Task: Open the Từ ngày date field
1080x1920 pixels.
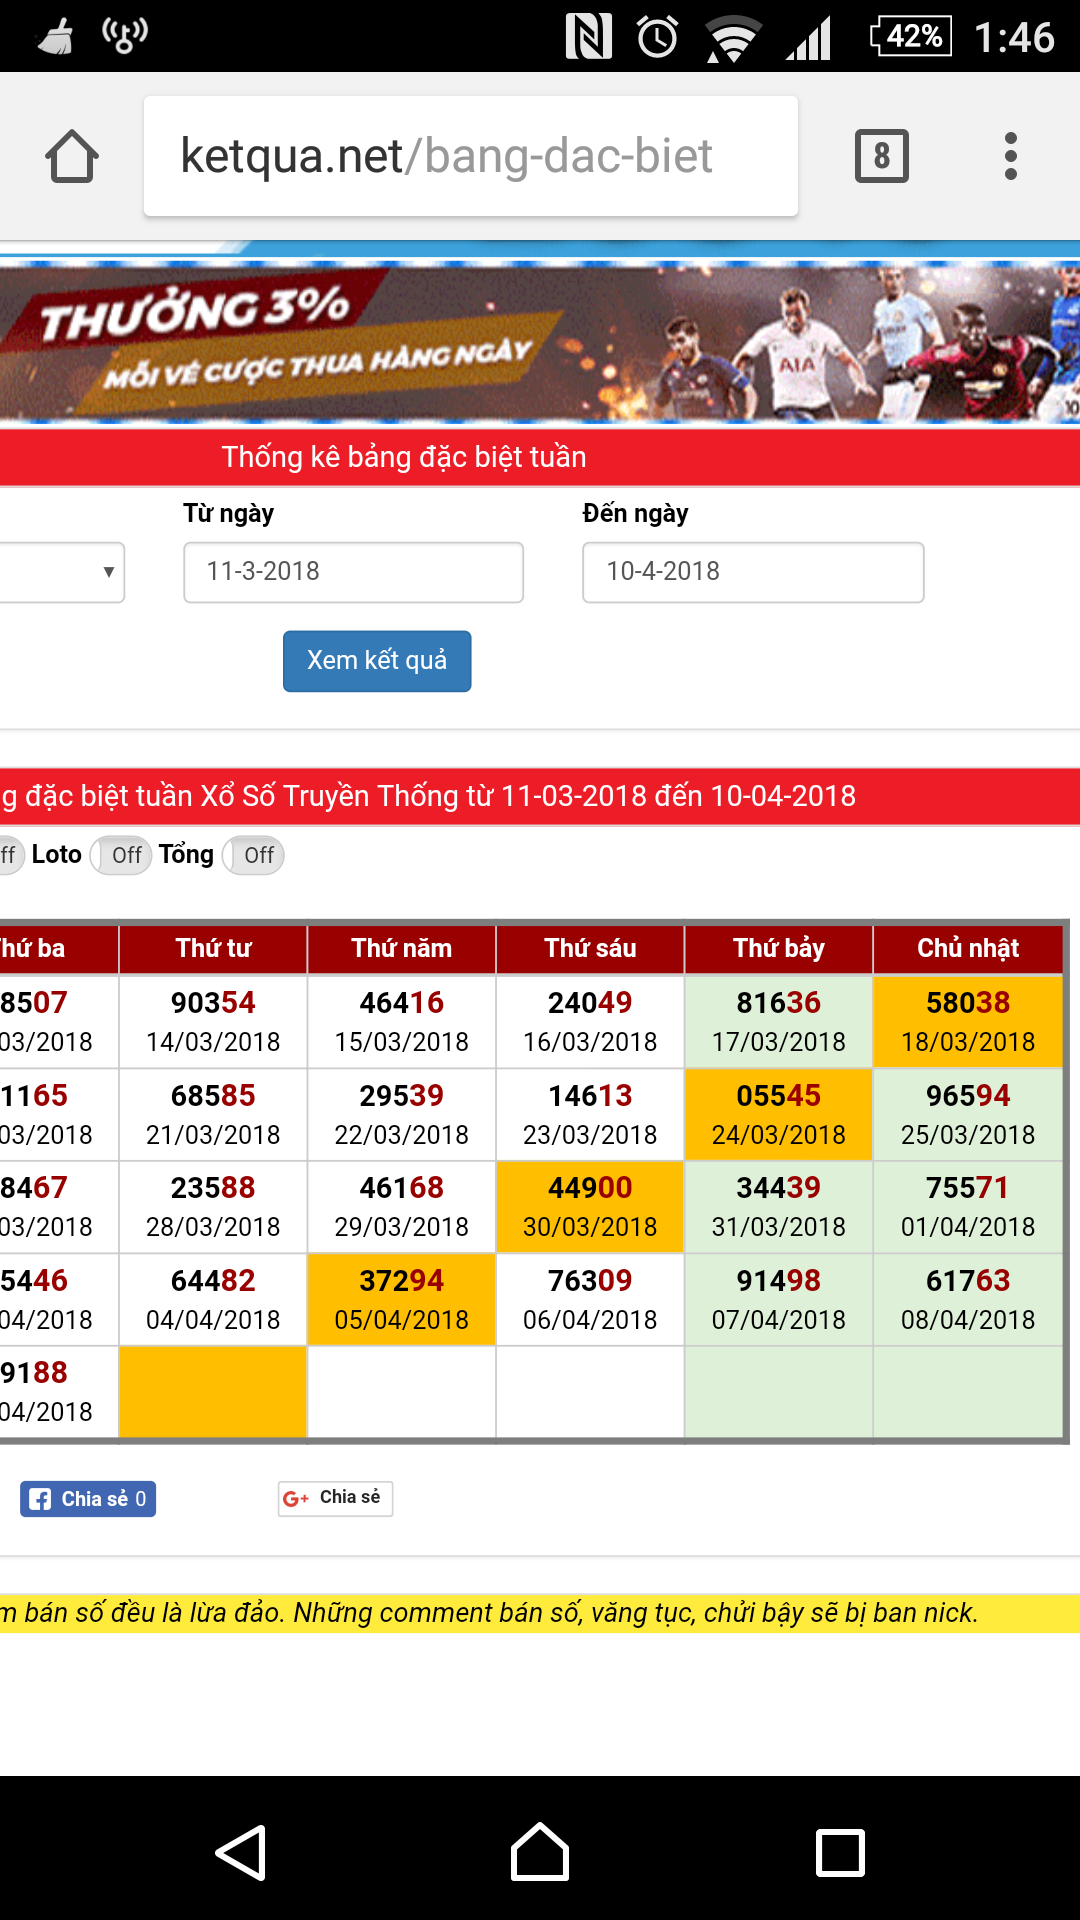Action: pos(353,572)
